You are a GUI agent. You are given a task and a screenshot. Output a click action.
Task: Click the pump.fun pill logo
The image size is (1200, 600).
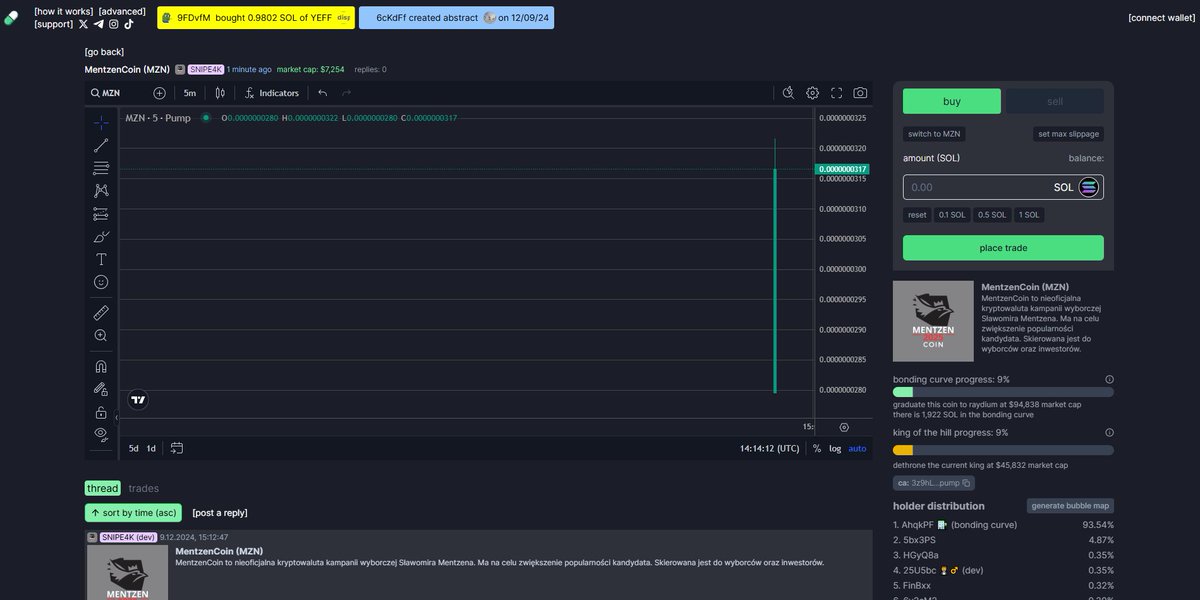[x=11, y=18]
